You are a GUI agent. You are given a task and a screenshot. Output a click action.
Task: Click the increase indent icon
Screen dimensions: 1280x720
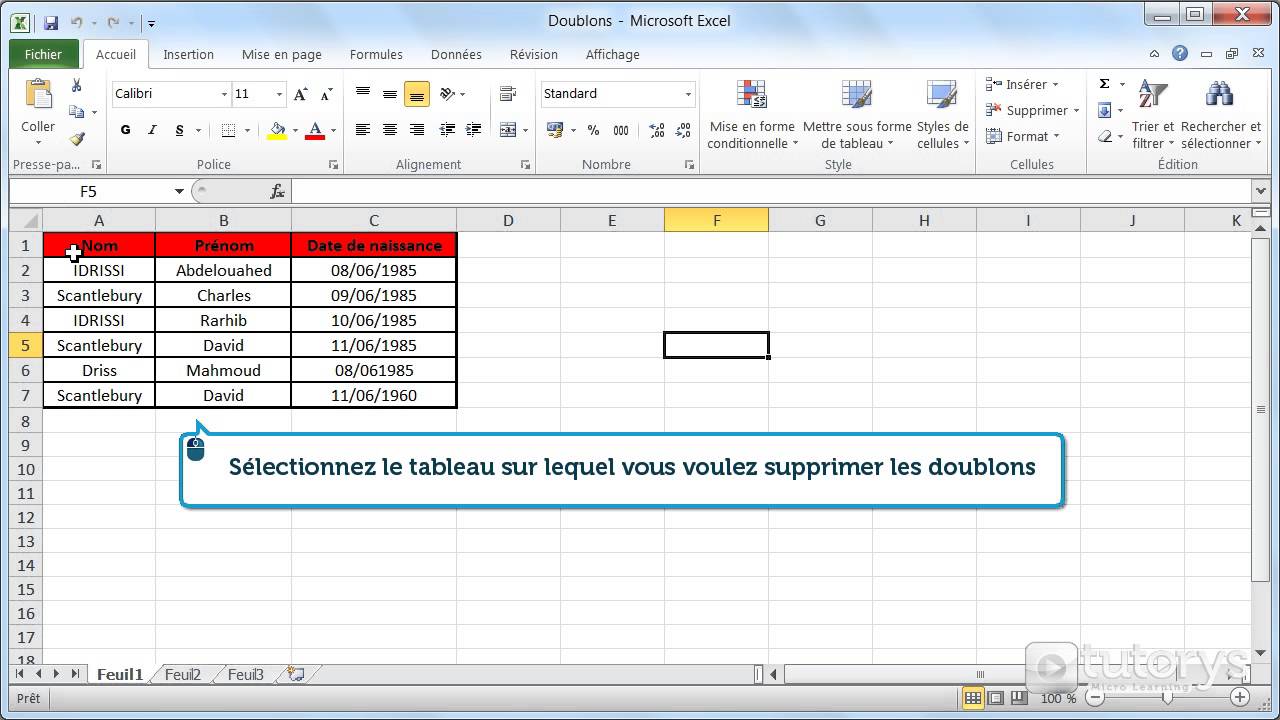[474, 130]
